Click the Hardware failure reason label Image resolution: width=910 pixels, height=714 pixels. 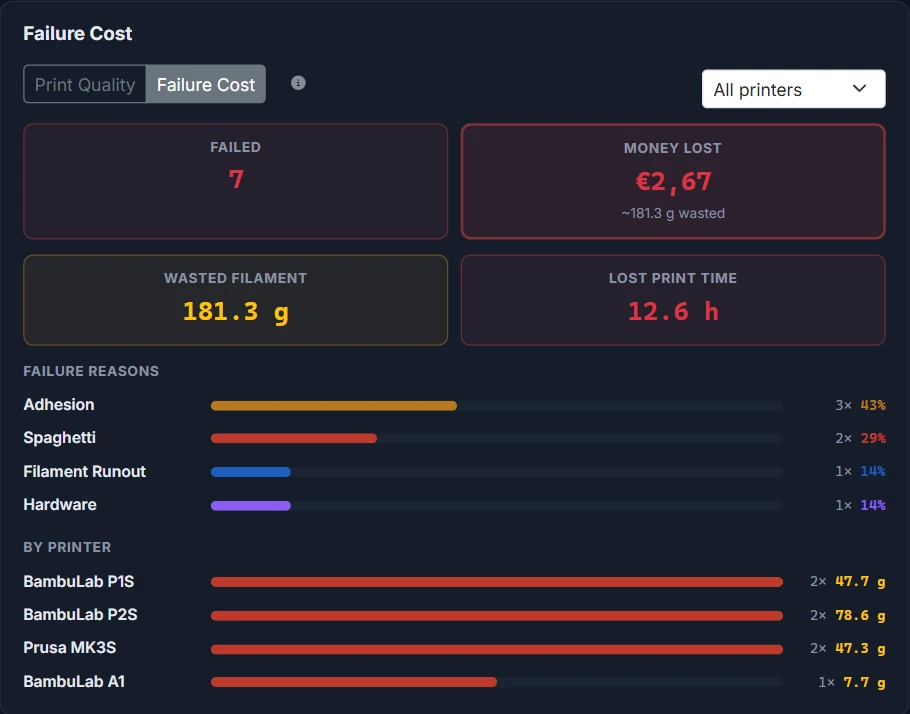(60, 504)
